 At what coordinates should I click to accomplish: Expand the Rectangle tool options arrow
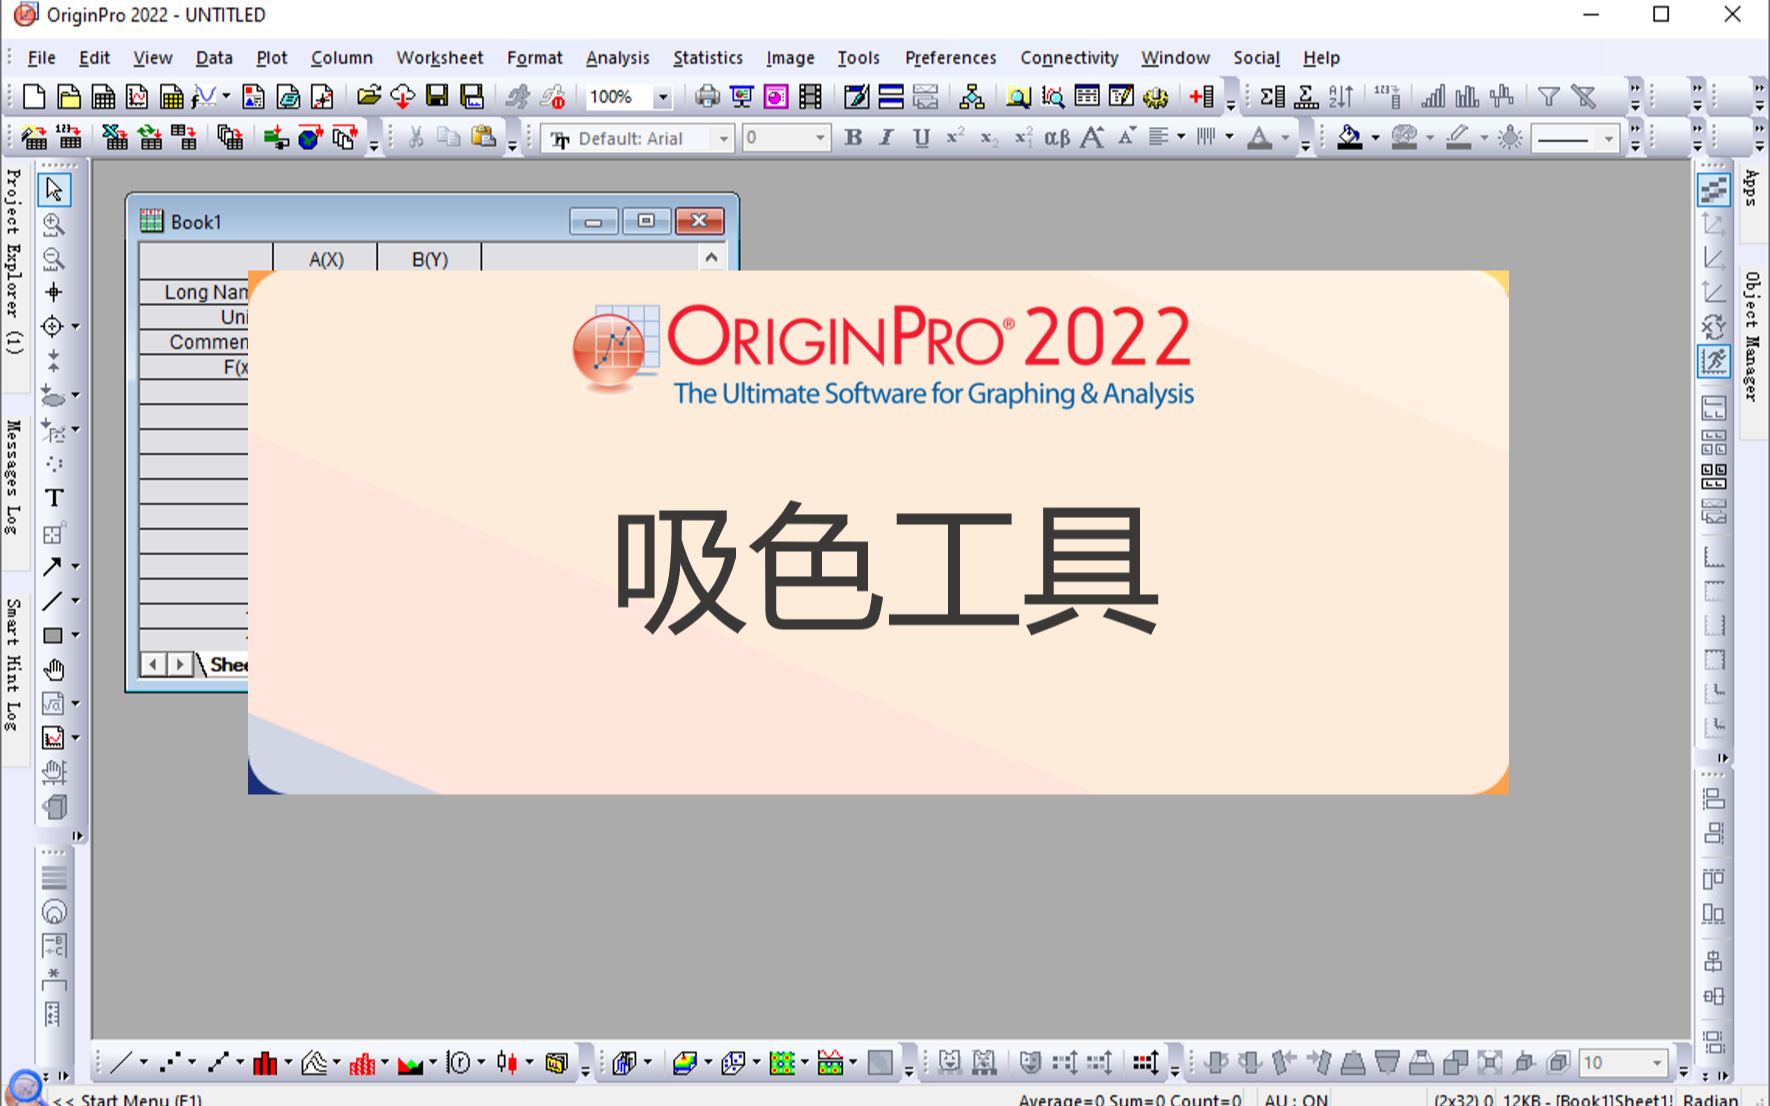(x=75, y=635)
